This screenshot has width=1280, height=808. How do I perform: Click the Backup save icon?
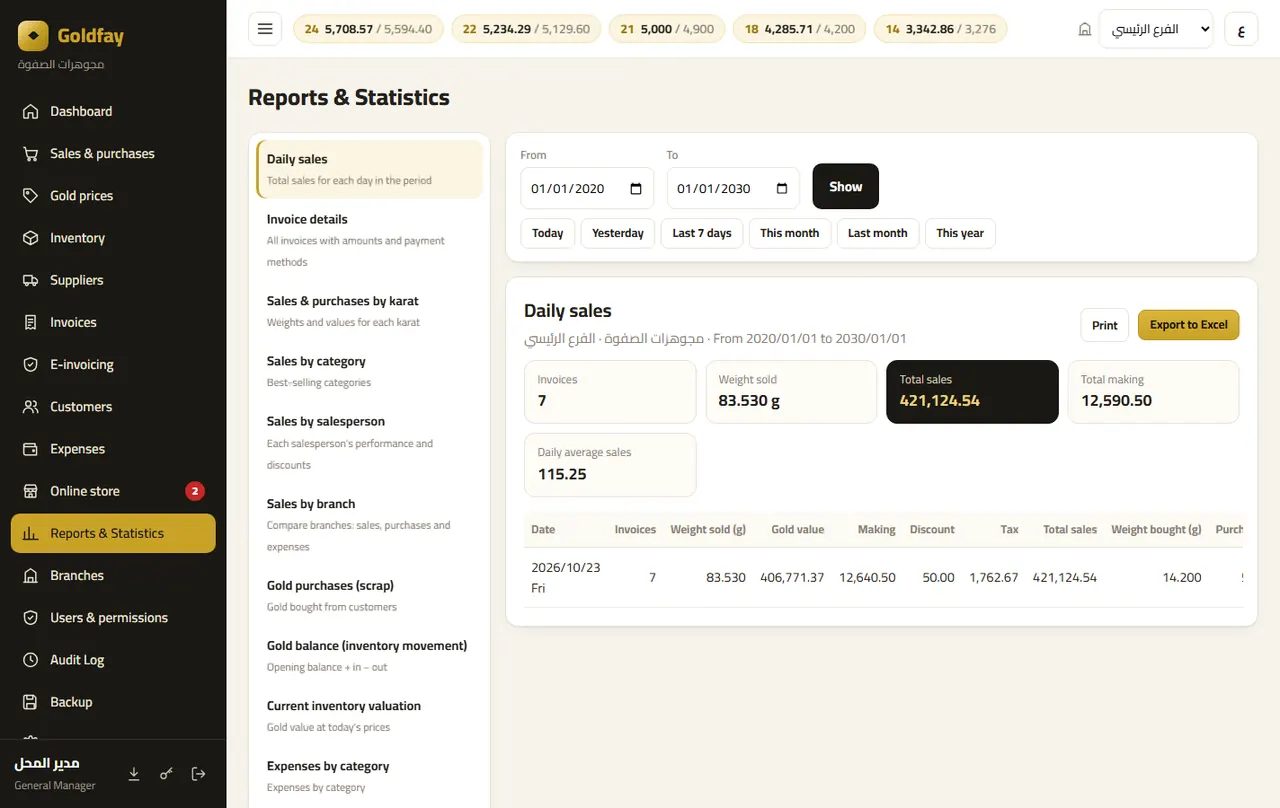pyautogui.click(x=31, y=702)
